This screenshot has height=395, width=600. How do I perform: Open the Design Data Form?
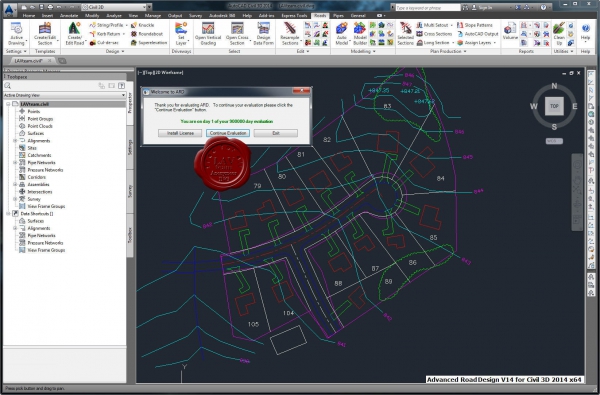pyautogui.click(x=263, y=34)
